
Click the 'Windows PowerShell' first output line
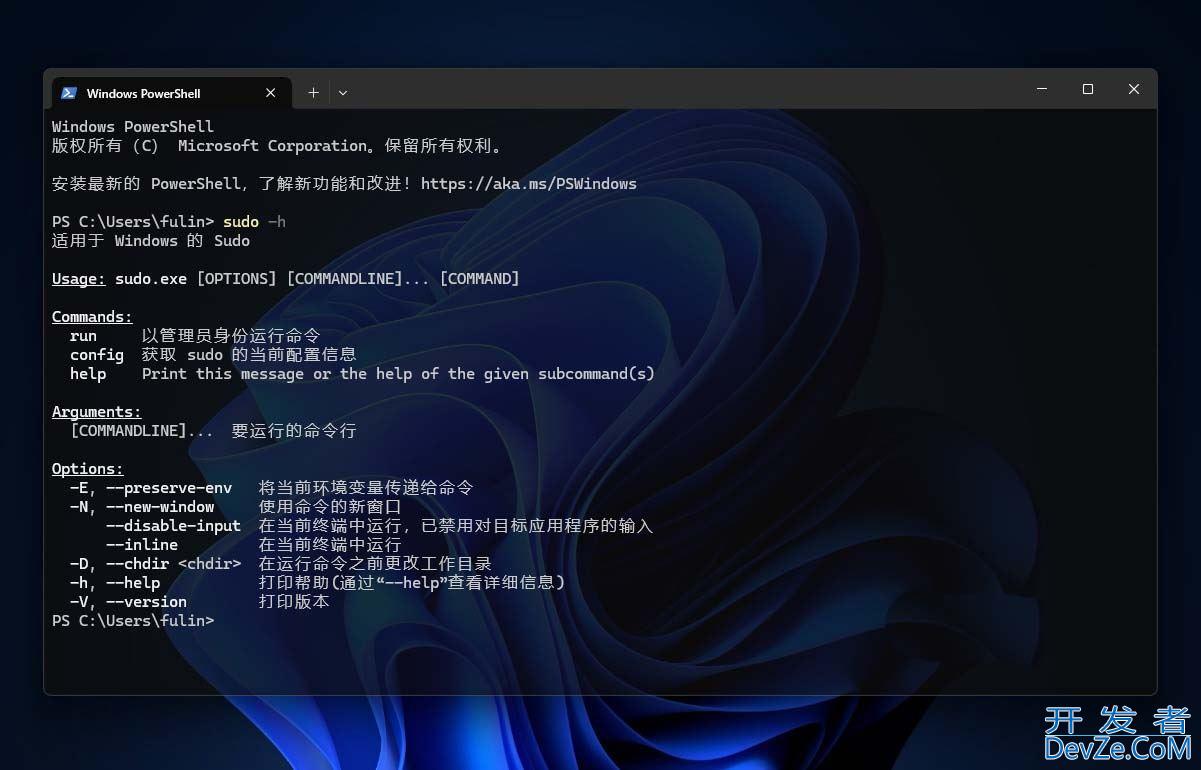(133, 127)
